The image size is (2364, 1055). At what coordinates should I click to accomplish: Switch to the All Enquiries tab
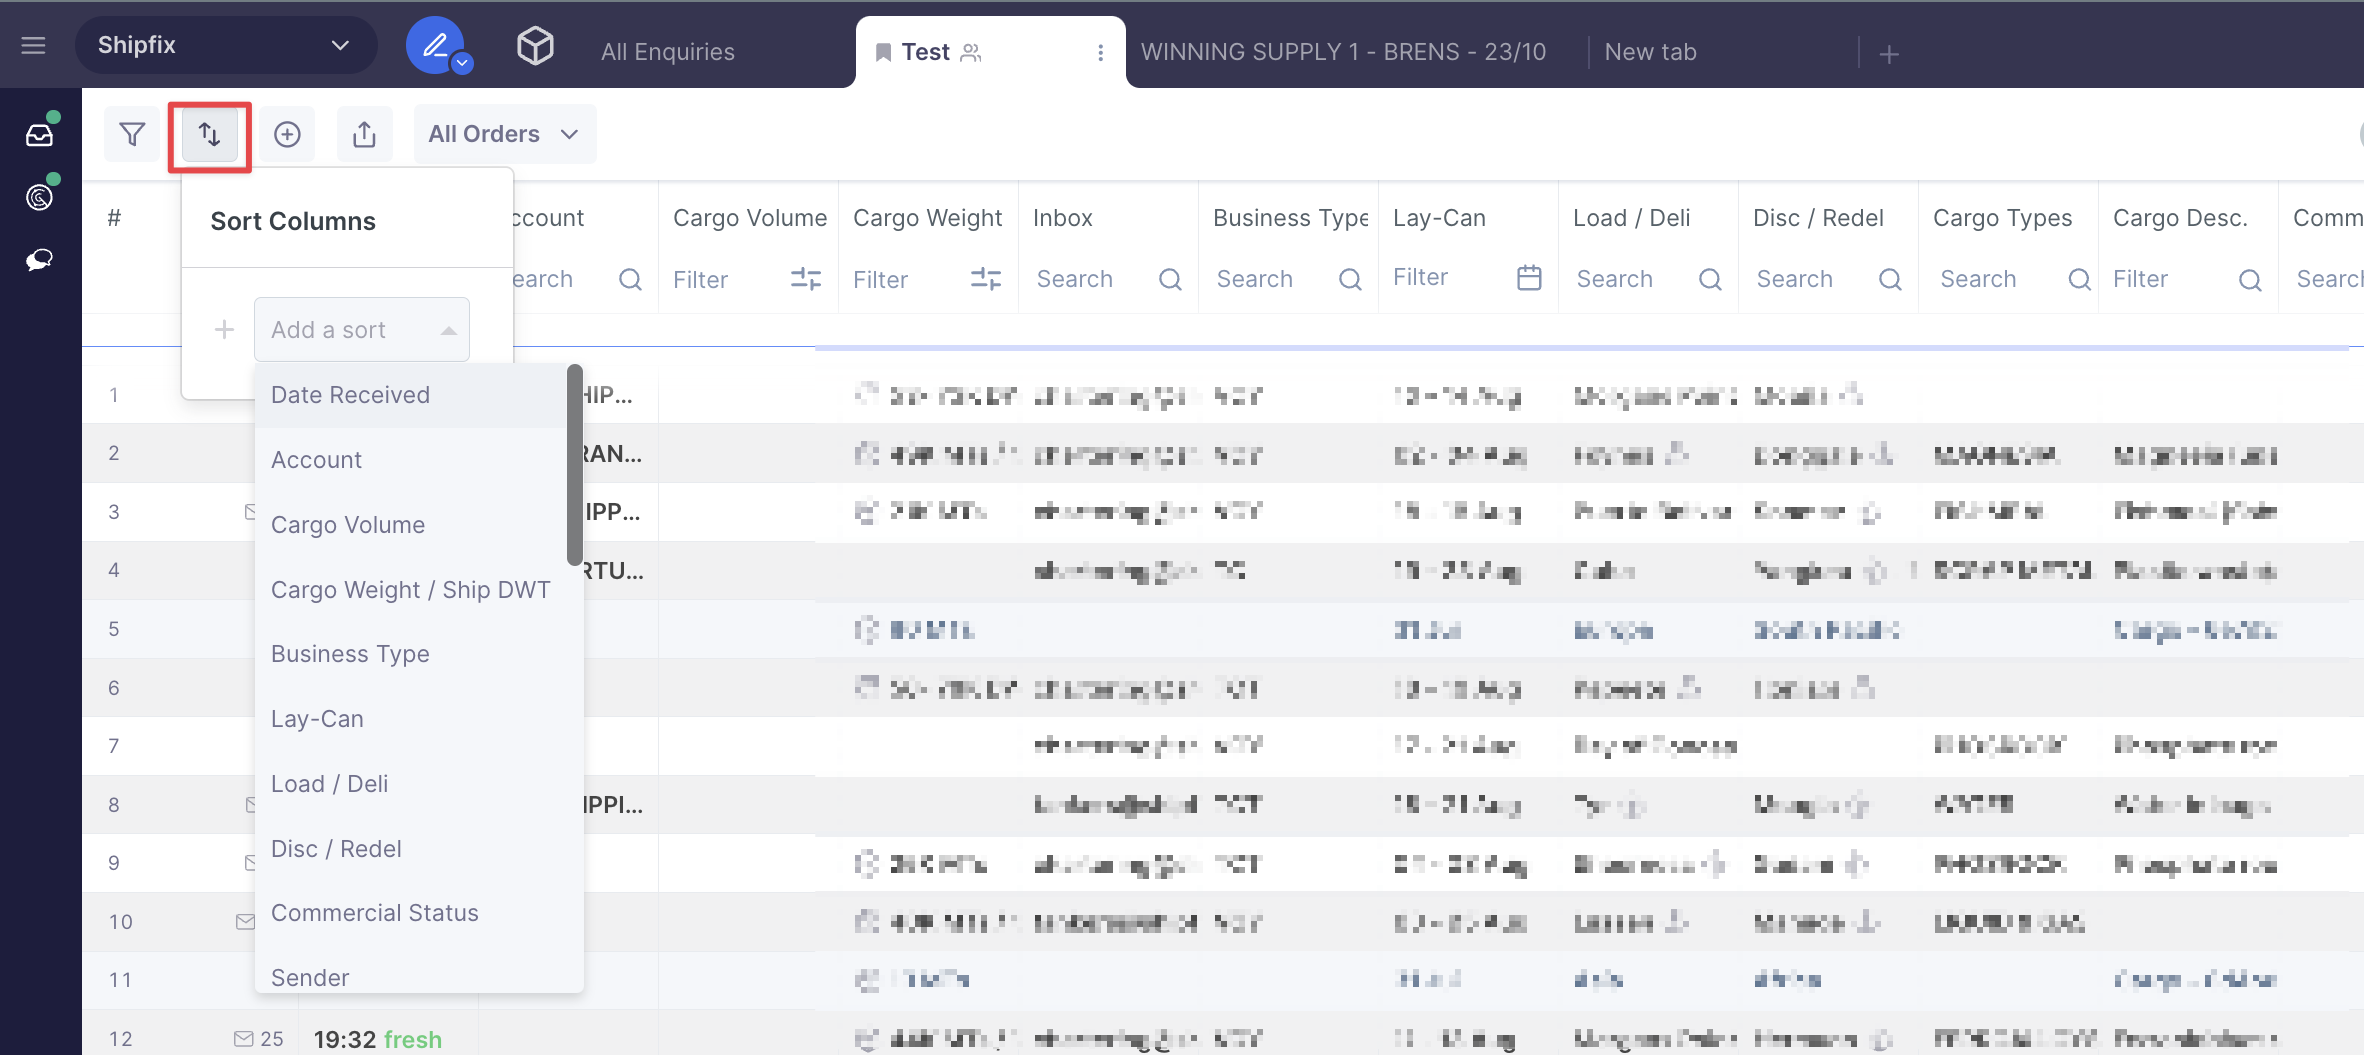(667, 52)
